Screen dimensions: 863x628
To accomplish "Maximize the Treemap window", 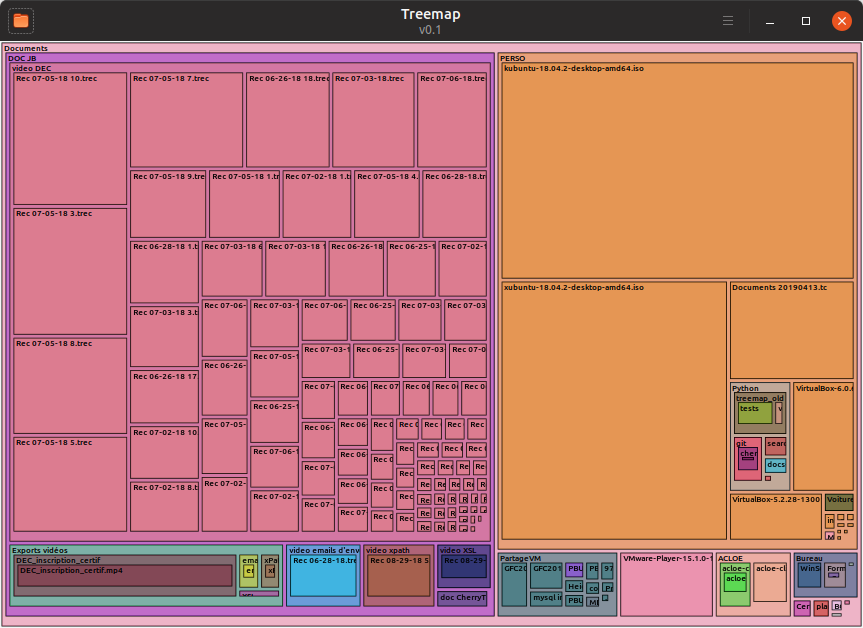I will pyautogui.click(x=806, y=21).
